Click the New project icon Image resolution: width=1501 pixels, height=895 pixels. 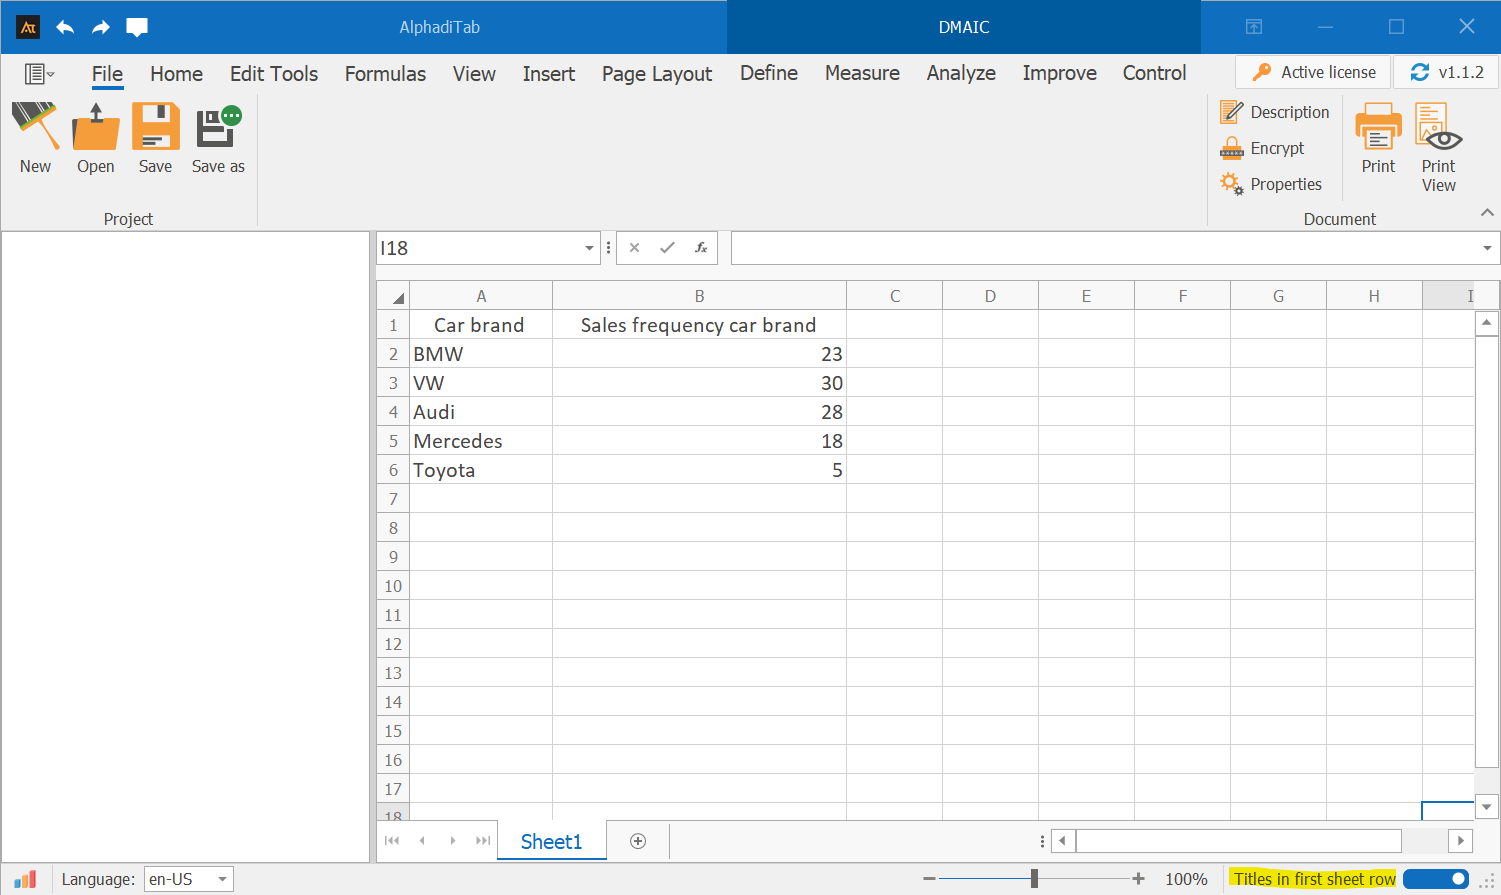pos(35,128)
